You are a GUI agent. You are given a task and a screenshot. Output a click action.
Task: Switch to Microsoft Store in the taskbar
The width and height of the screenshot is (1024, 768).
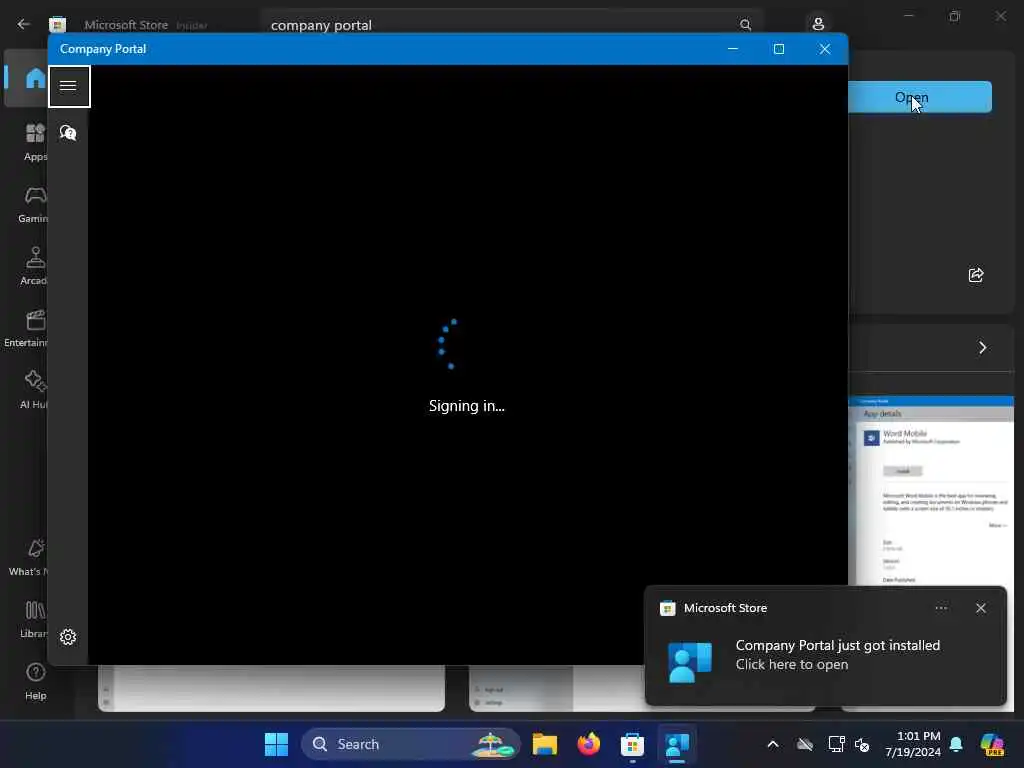pos(632,744)
